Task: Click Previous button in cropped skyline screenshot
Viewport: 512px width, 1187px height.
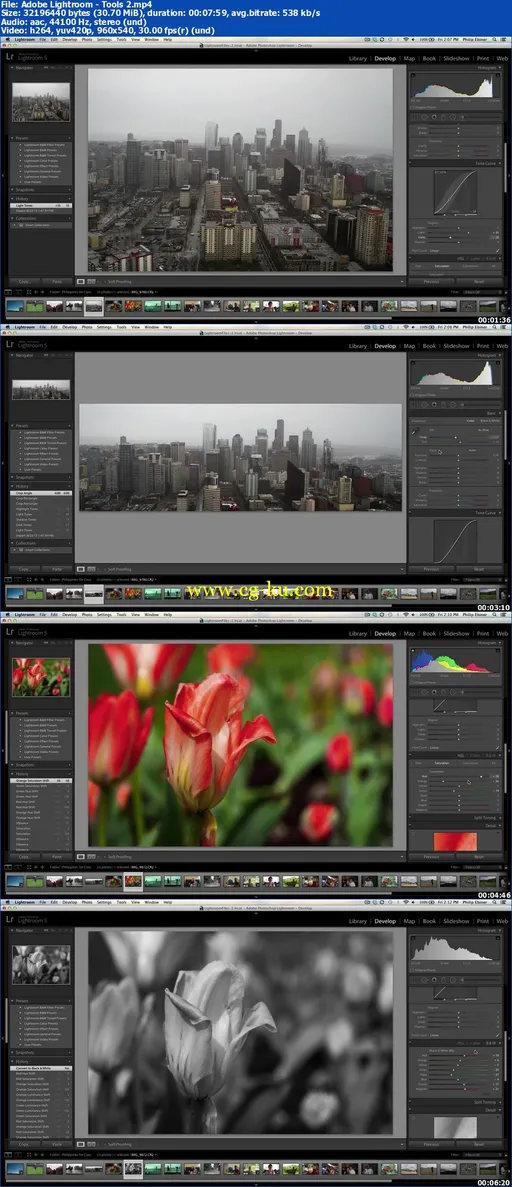Action: [x=431, y=569]
